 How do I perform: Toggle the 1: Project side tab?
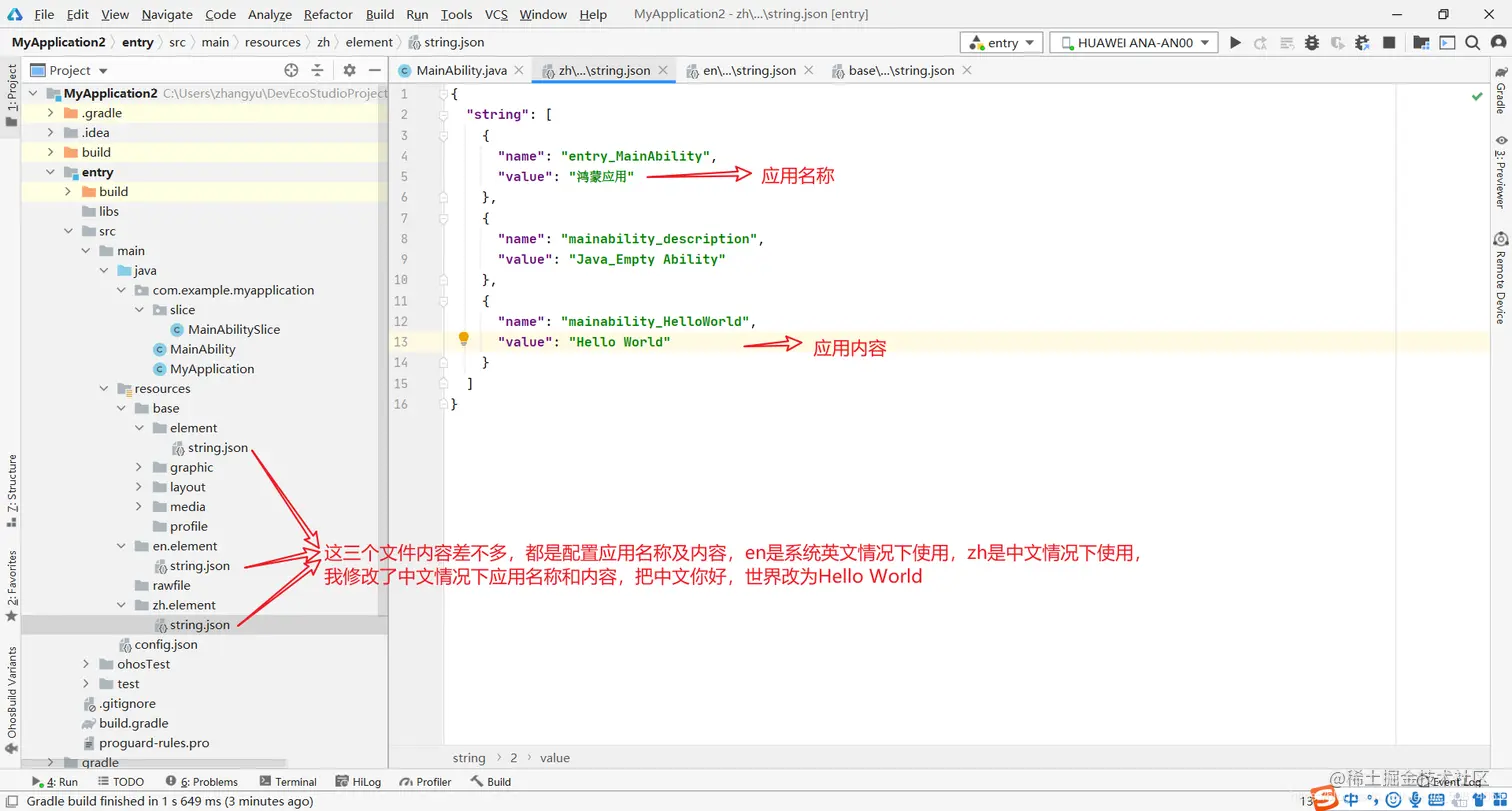click(x=11, y=96)
